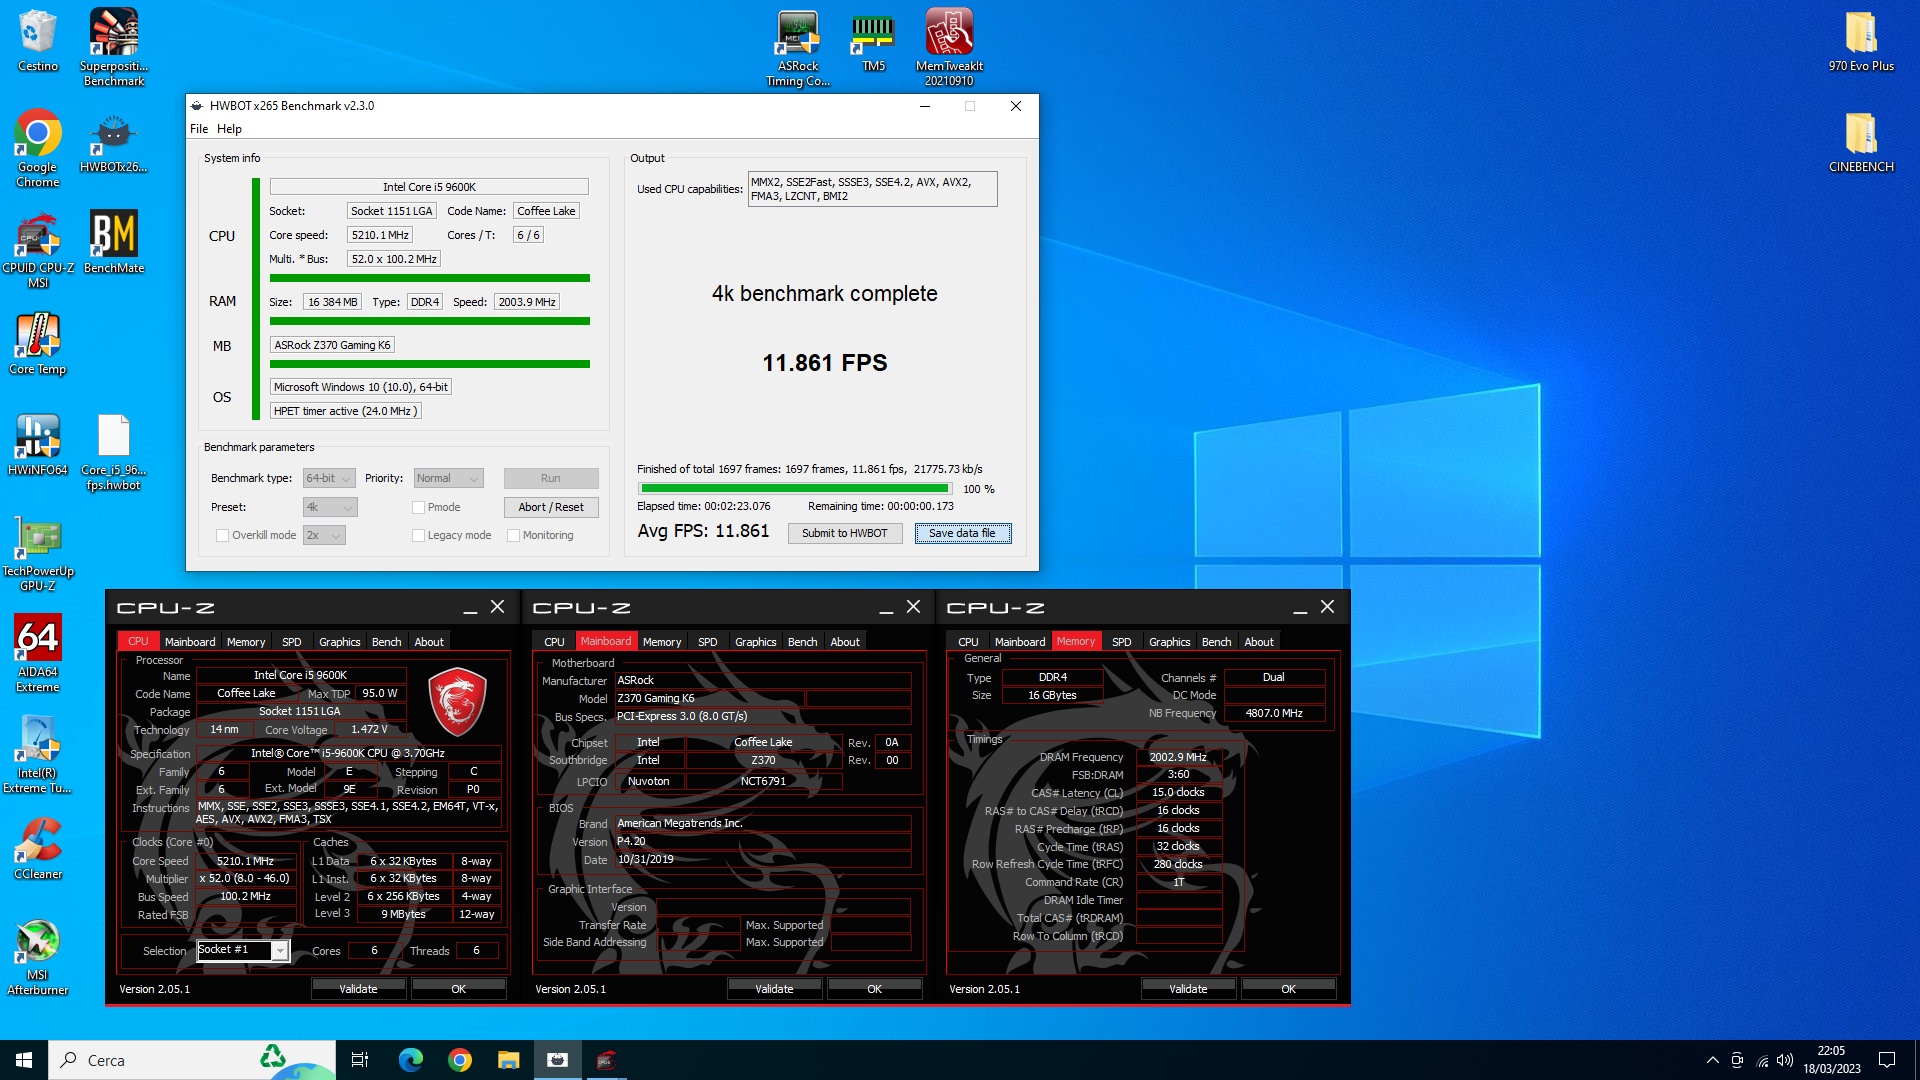Open AIDA64 Extreme desktop shortcut

coord(38,654)
